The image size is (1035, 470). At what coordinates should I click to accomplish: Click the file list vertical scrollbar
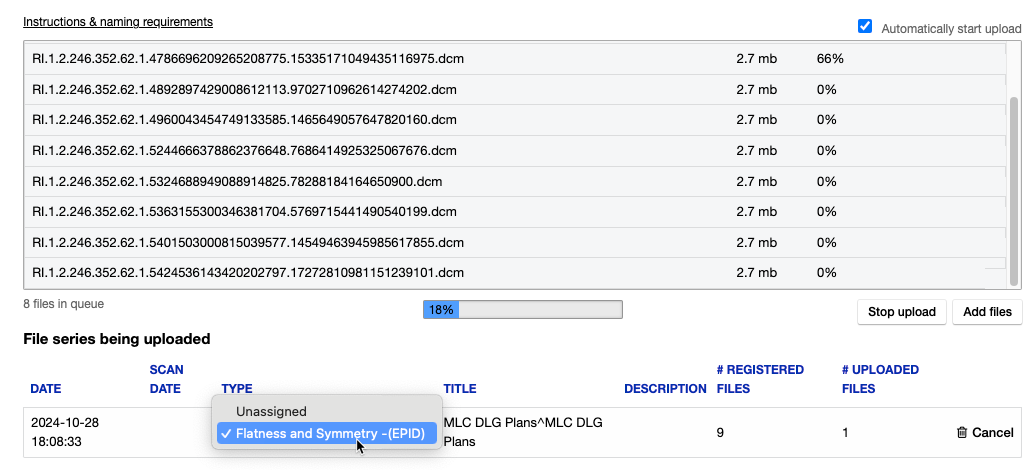pyautogui.click(x=1014, y=180)
